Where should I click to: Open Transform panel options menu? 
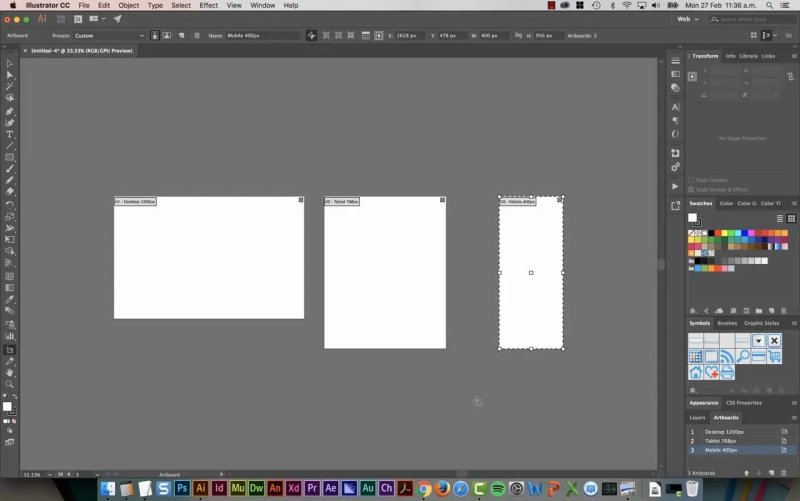tap(794, 56)
